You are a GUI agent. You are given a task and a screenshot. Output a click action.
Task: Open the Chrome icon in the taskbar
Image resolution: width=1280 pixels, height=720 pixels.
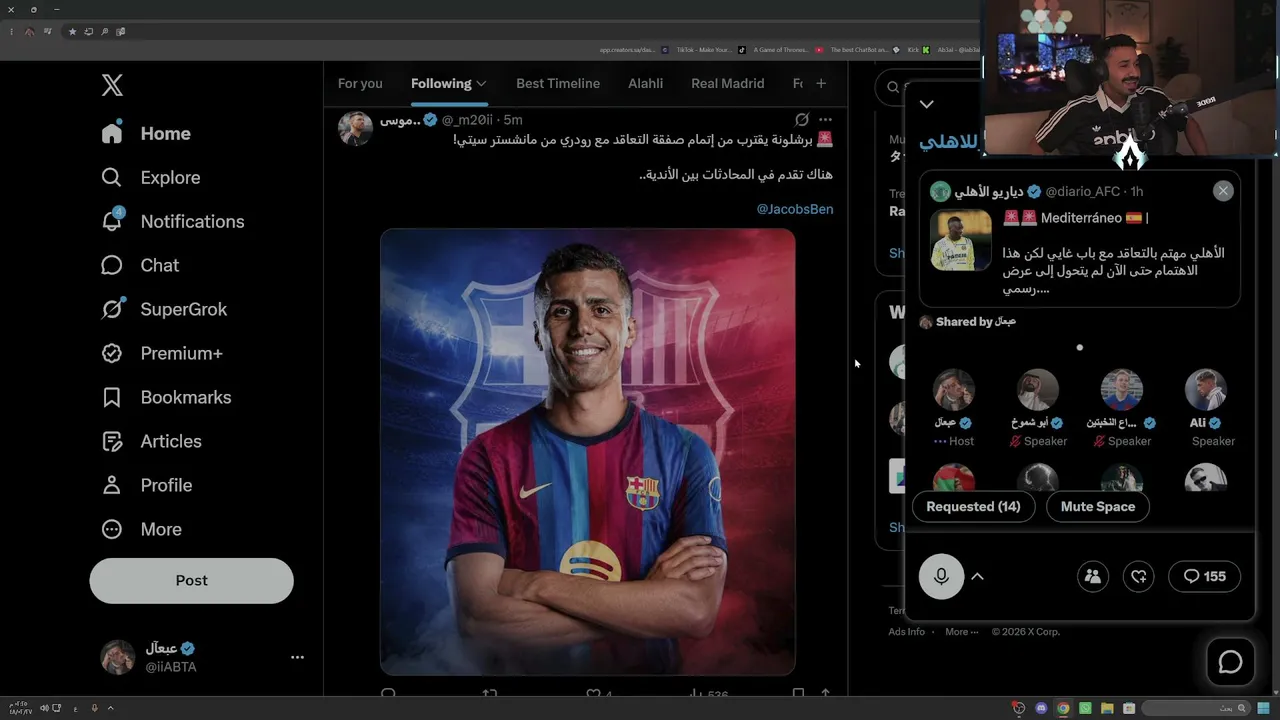(1063, 708)
